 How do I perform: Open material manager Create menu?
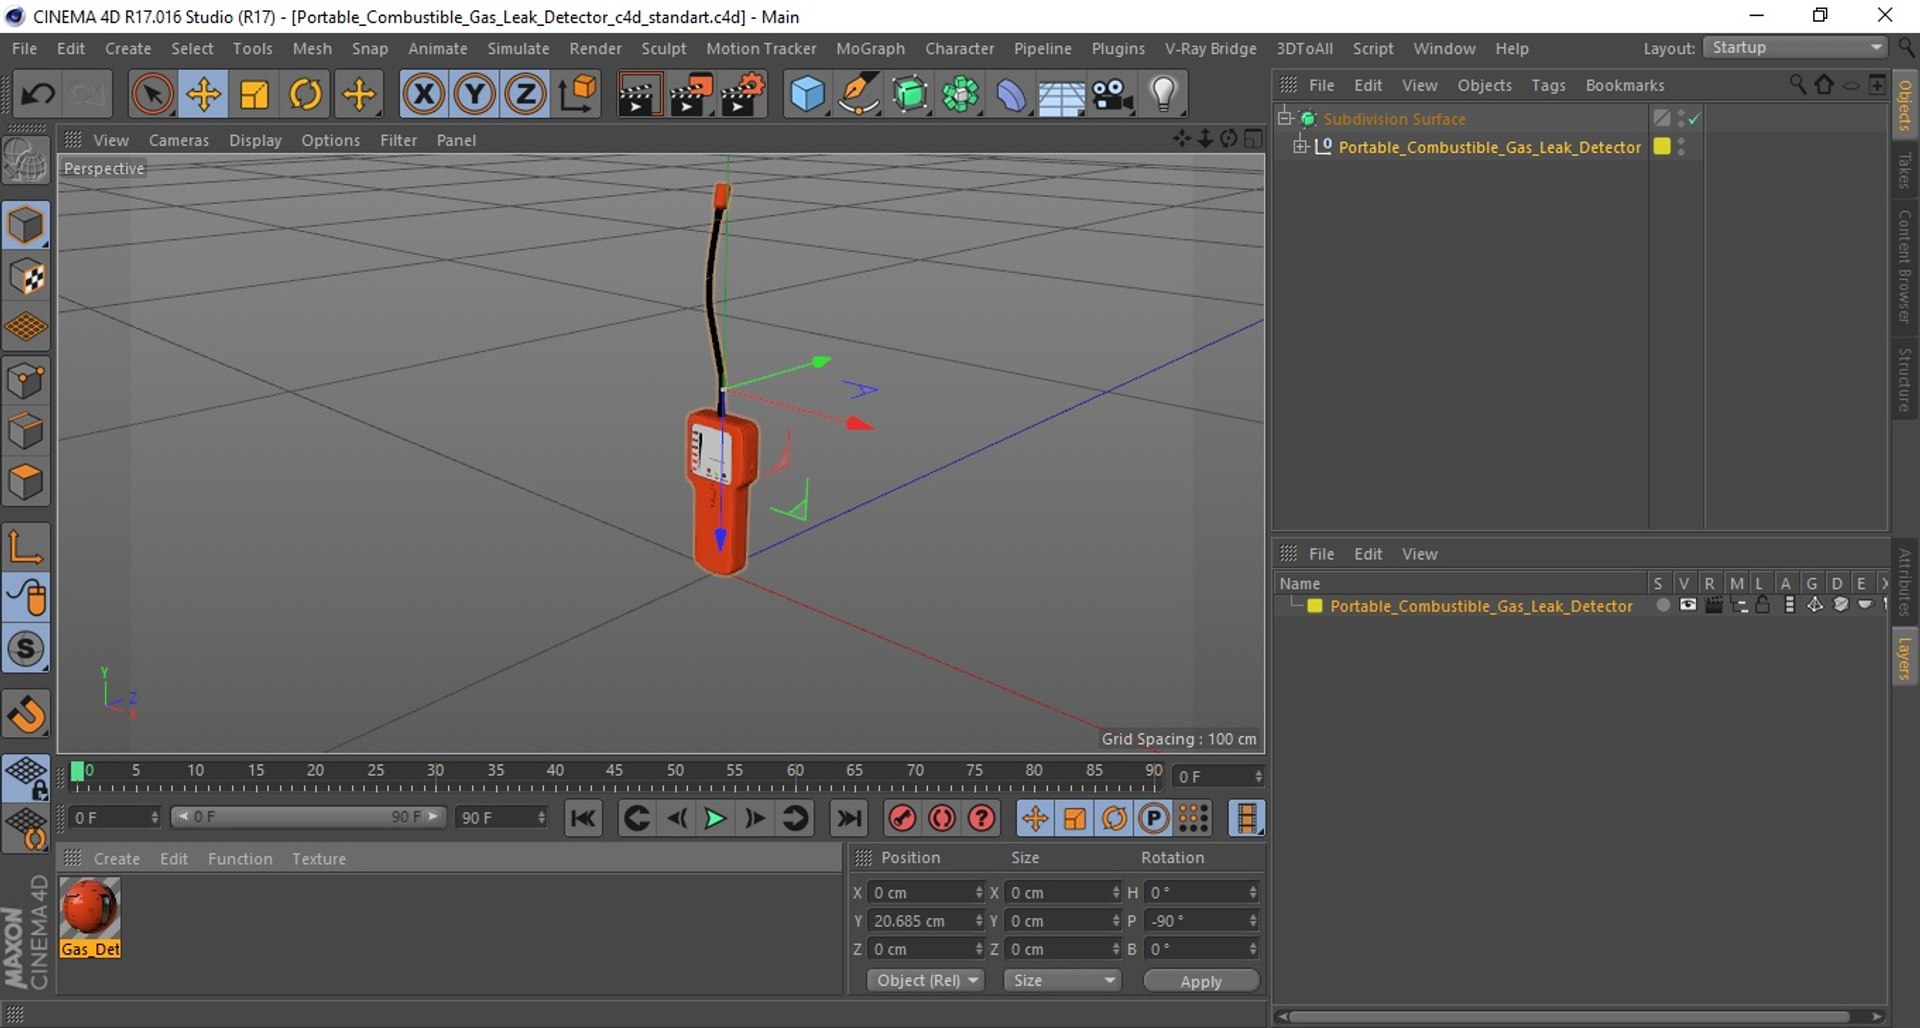pyautogui.click(x=117, y=859)
